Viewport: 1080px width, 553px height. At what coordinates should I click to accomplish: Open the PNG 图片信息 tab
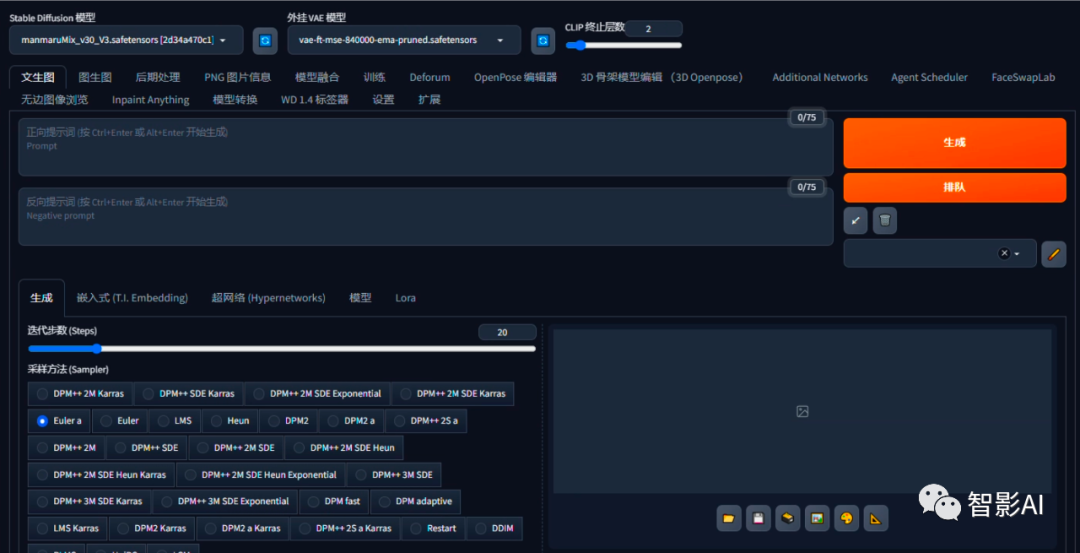238,78
